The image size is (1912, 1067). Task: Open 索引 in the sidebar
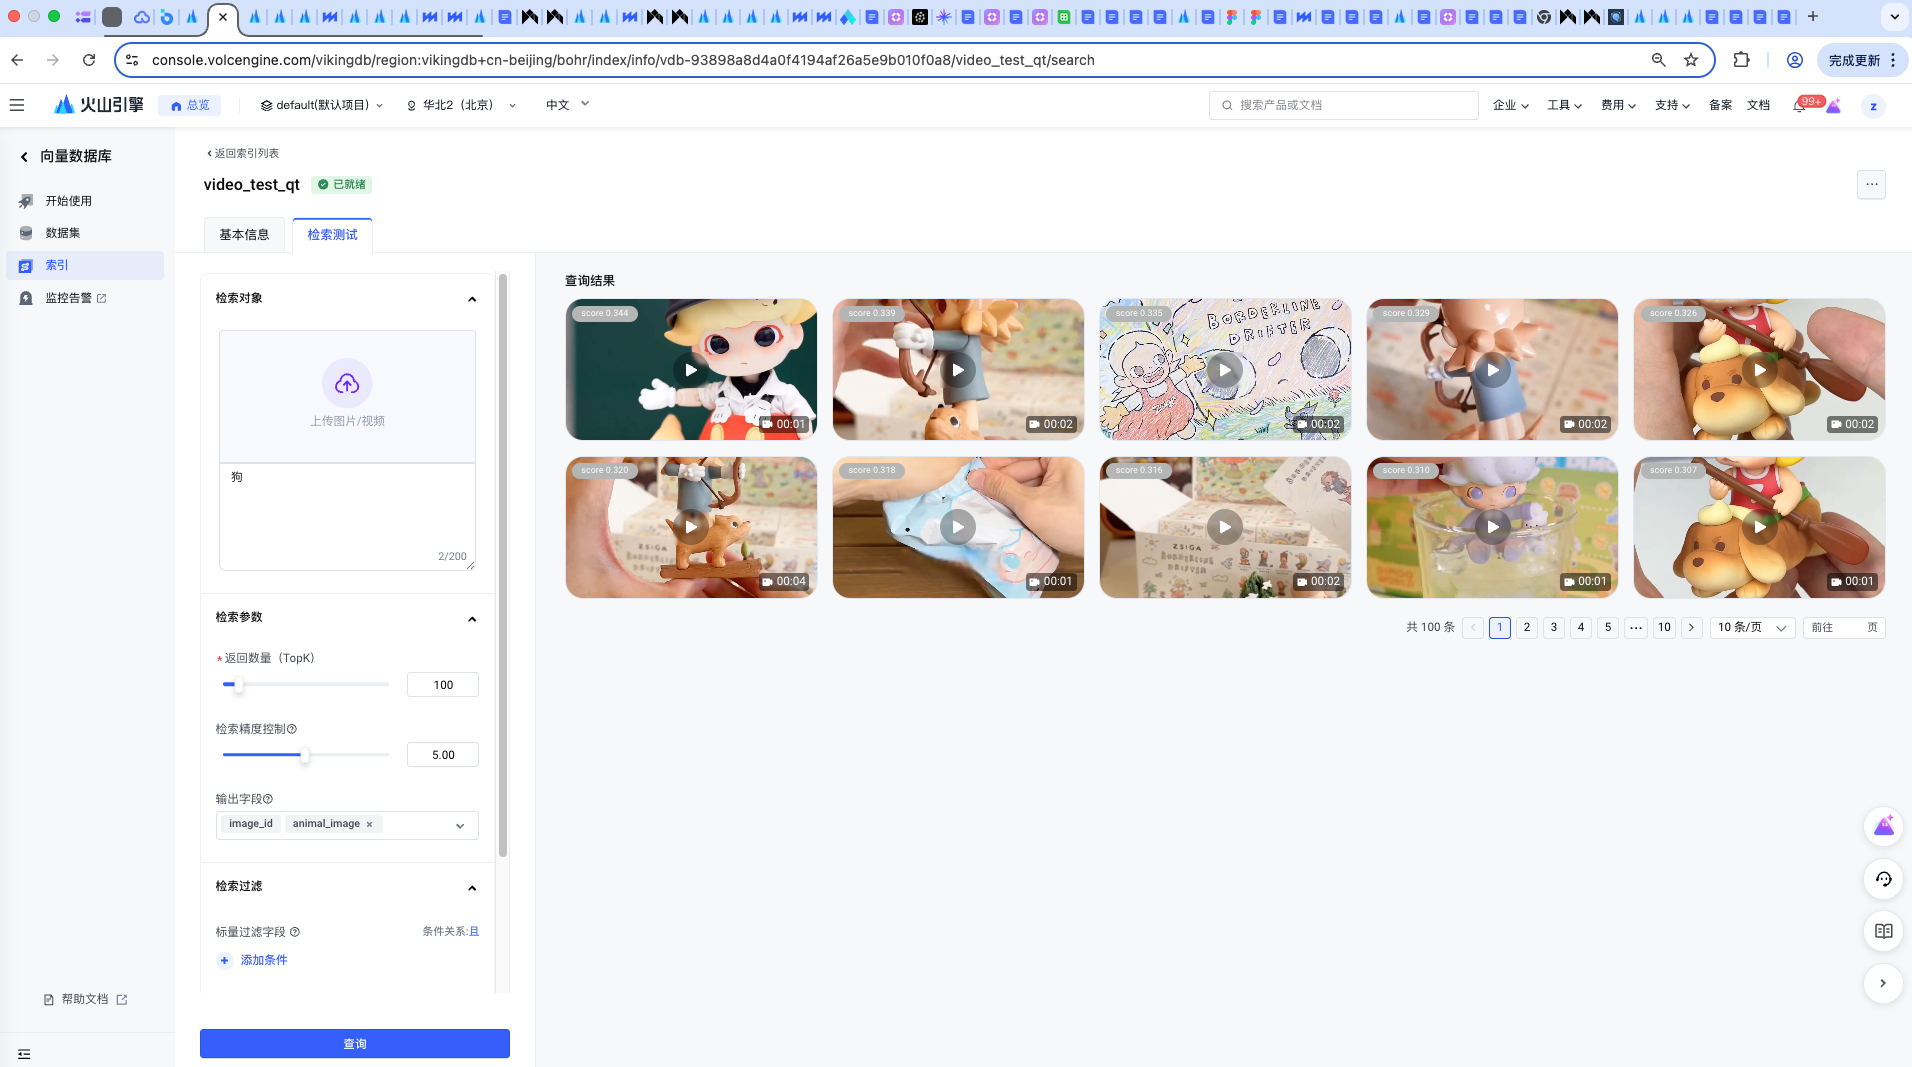[x=85, y=265]
